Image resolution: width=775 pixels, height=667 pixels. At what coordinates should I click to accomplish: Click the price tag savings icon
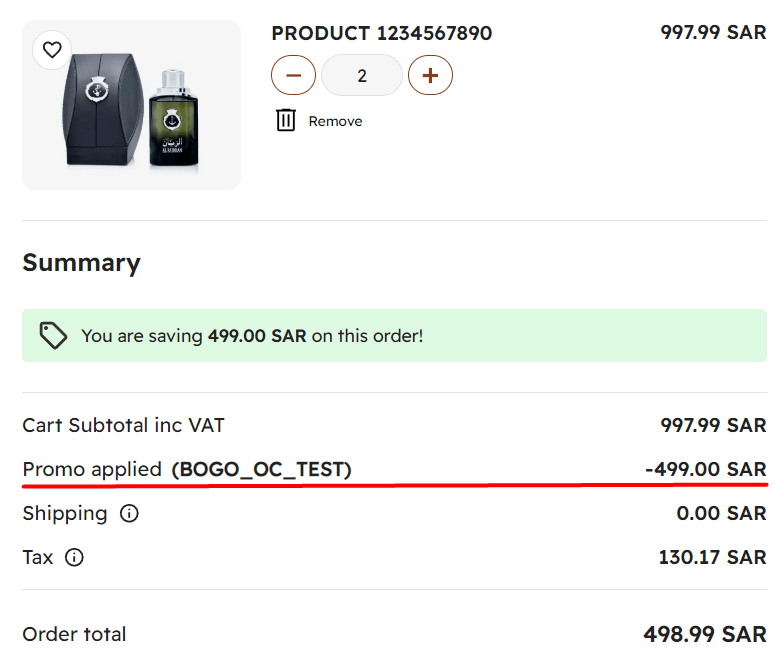coord(53,336)
